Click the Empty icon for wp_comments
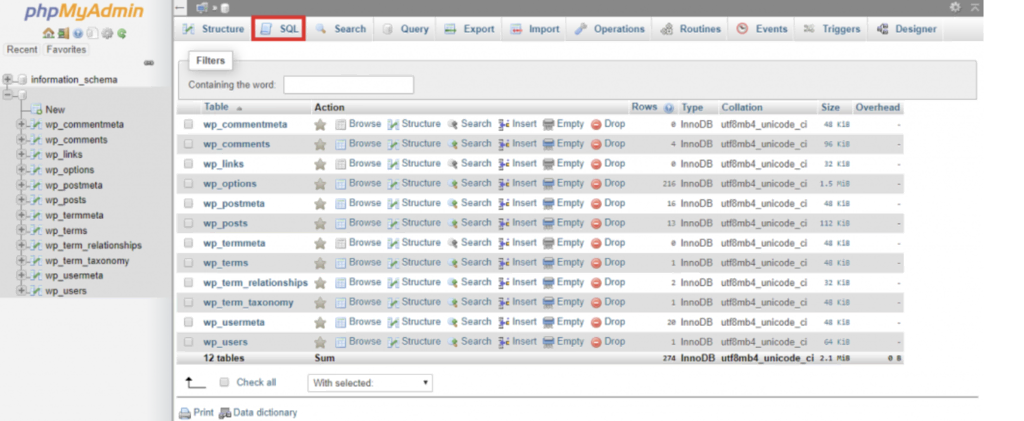This screenshot has height=421, width=1024. click(x=549, y=144)
